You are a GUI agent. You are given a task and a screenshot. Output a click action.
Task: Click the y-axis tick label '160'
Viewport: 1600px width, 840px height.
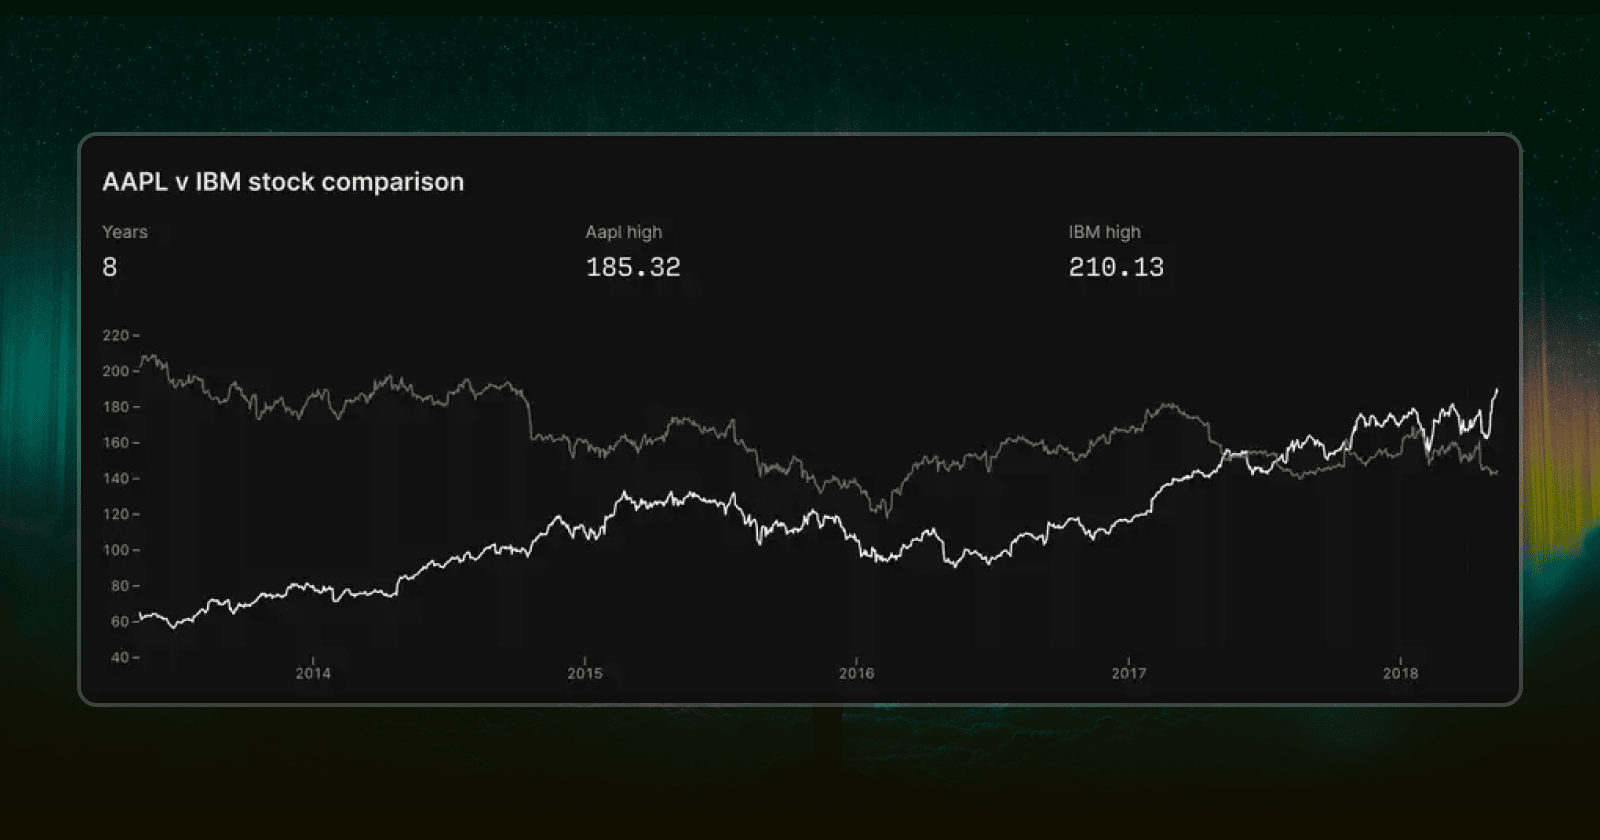click(116, 442)
